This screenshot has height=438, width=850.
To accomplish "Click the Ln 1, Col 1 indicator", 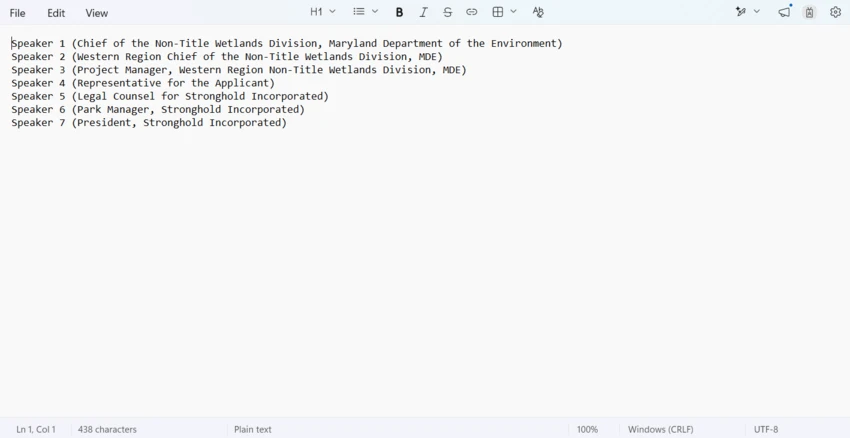I will coord(36,429).
